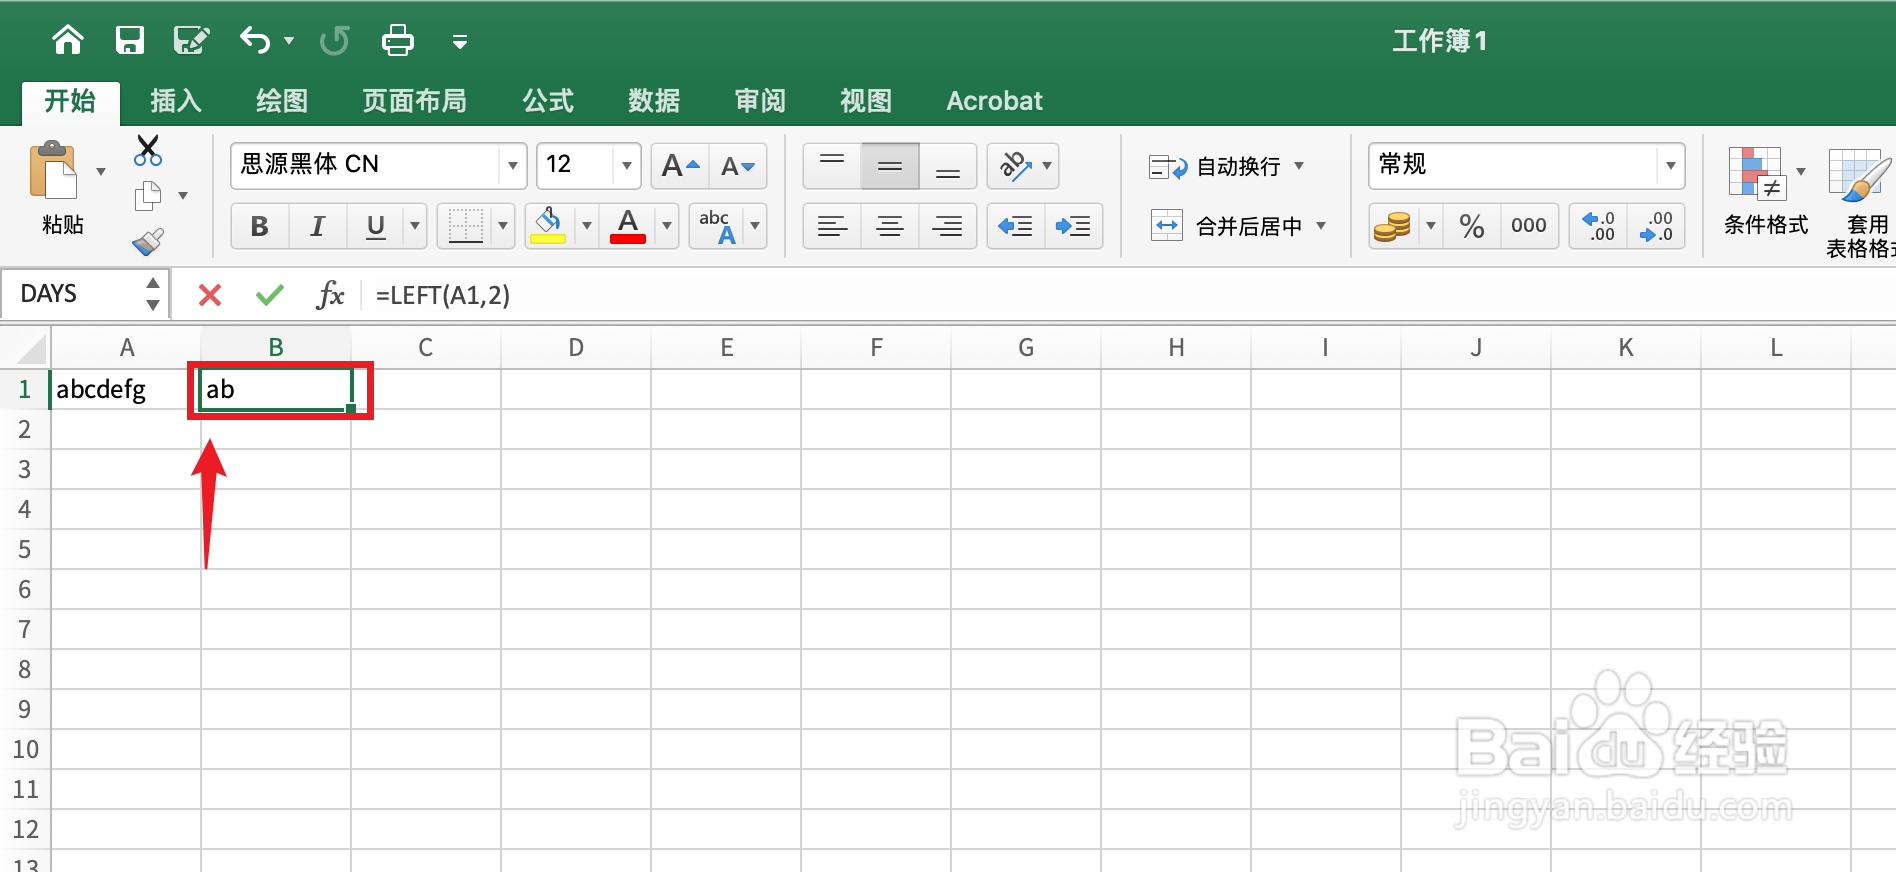Screen dimensions: 1896x872
Task: Switch to the 插入 ribbon tab
Action: pos(176,101)
